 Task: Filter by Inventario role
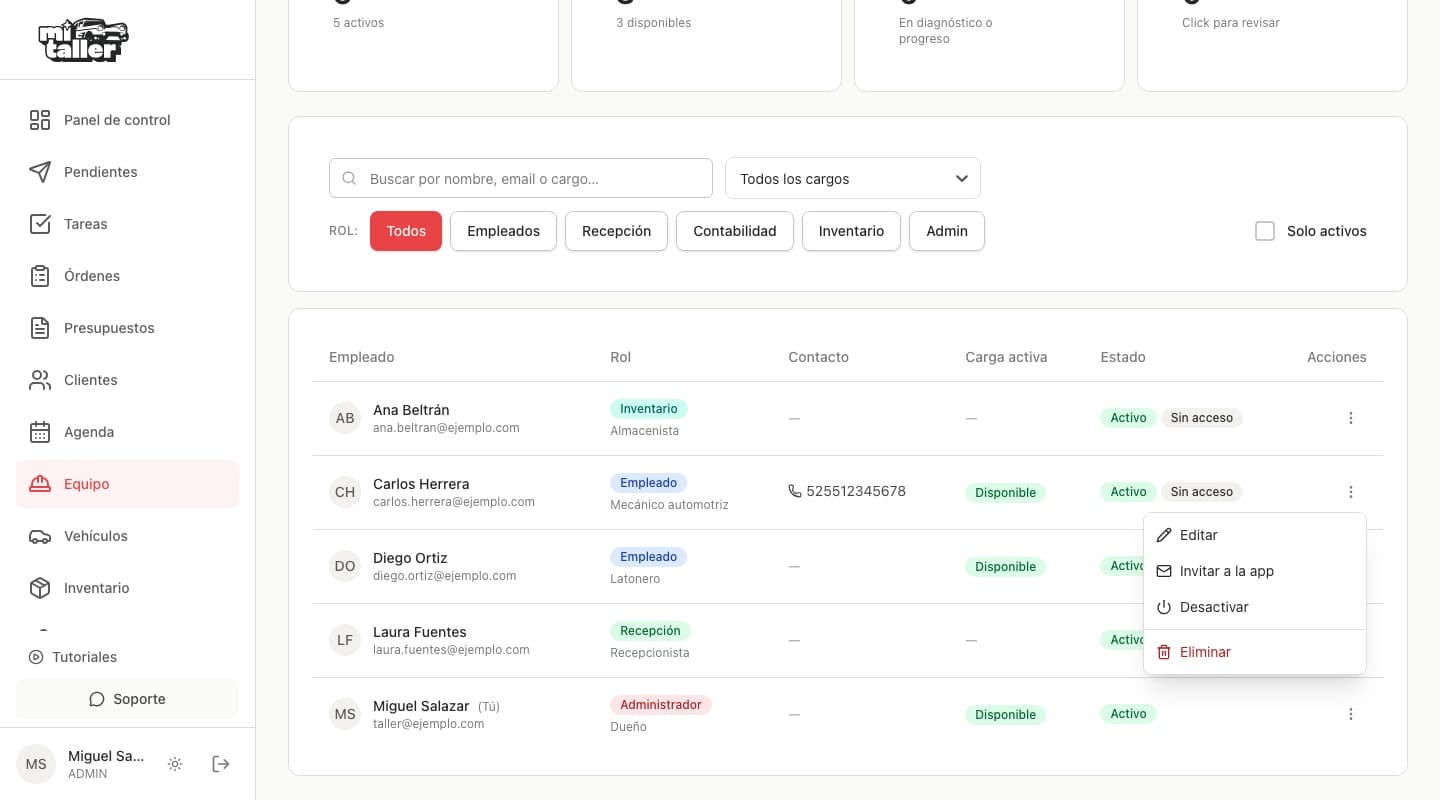point(851,231)
